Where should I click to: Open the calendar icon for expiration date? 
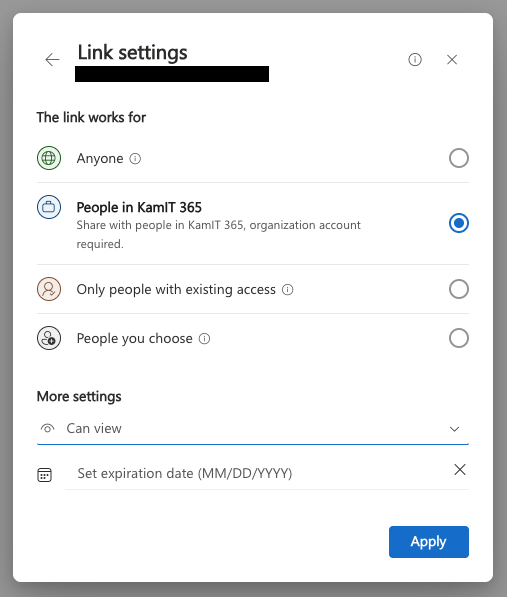click(x=45, y=474)
